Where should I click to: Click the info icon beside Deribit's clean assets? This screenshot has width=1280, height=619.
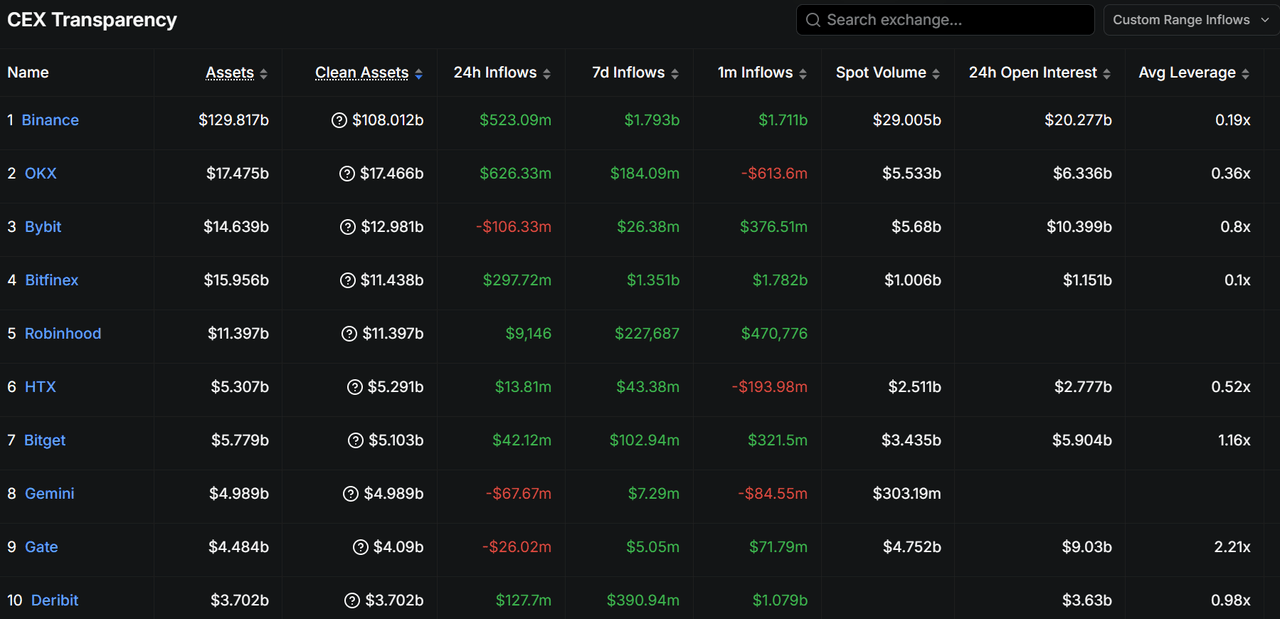point(351,600)
